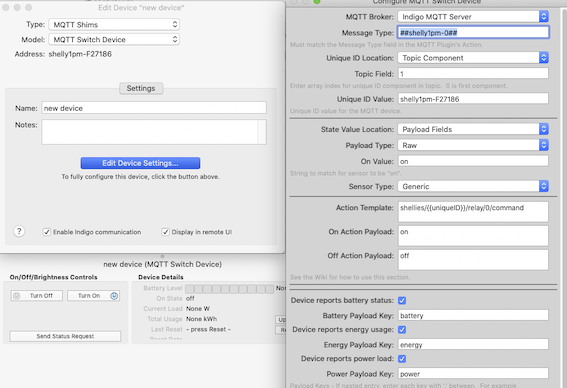Click the Energy Payload Key field
567x388 pixels.
[473, 344]
